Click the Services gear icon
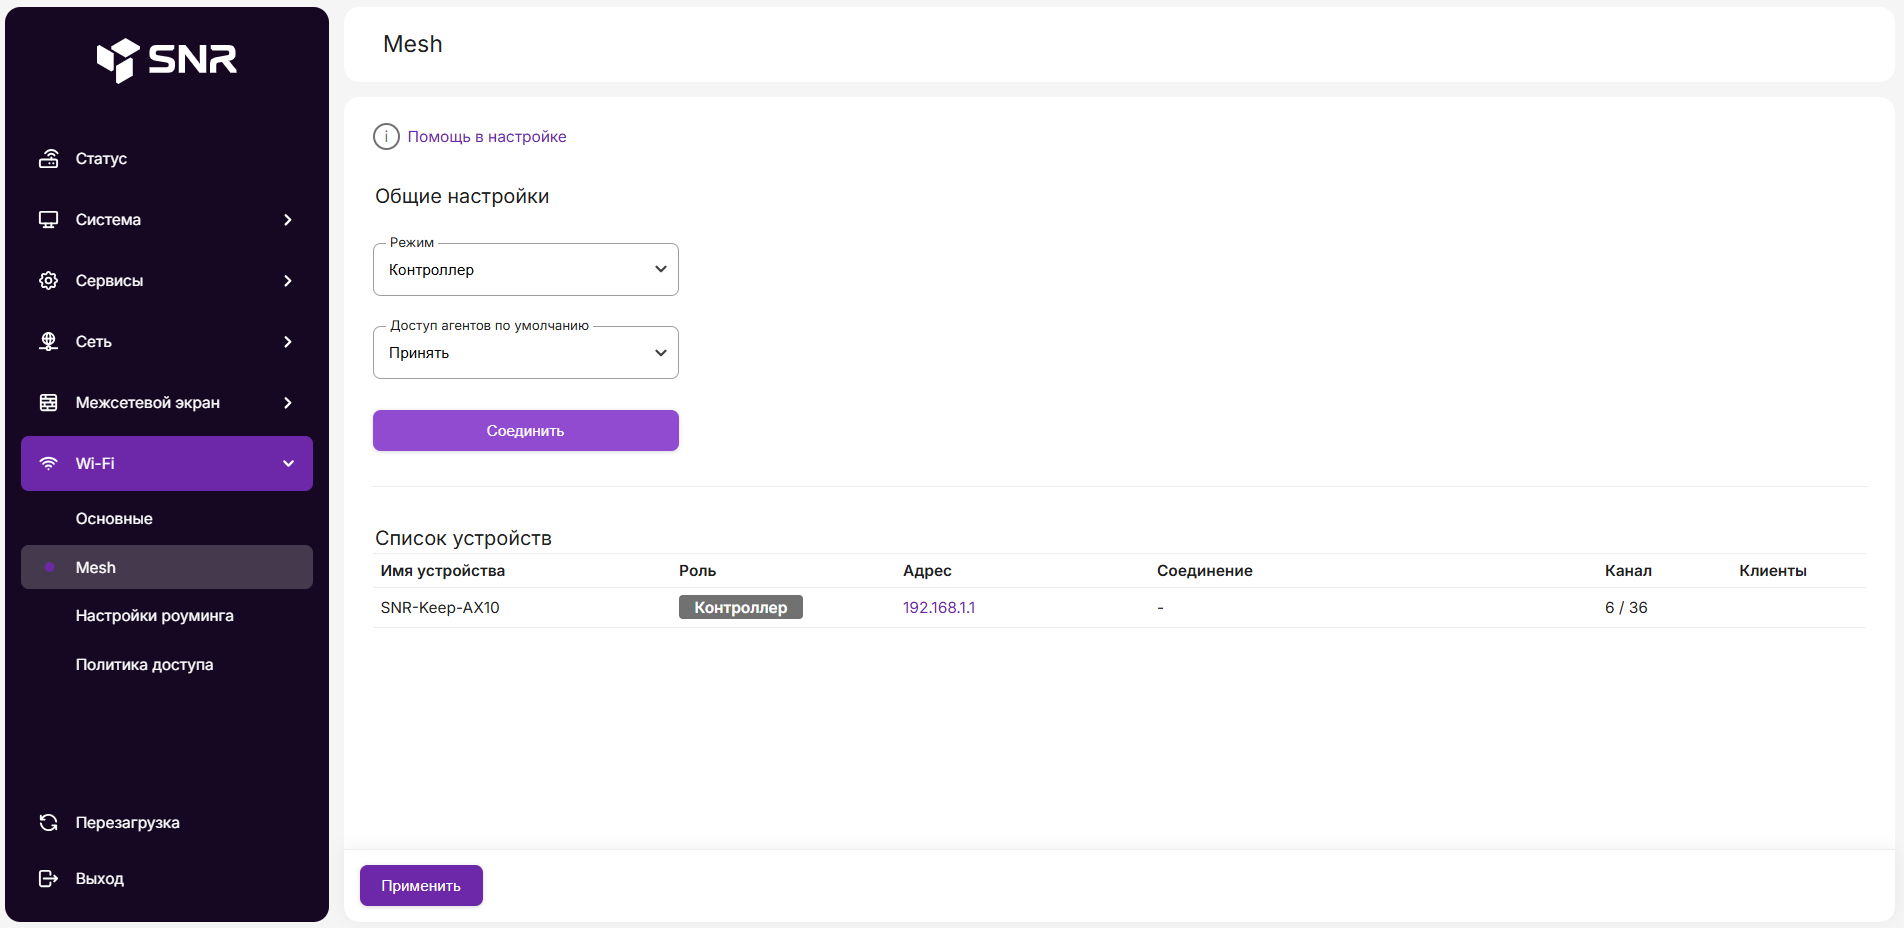The height and width of the screenshot is (928, 1904). [x=48, y=281]
